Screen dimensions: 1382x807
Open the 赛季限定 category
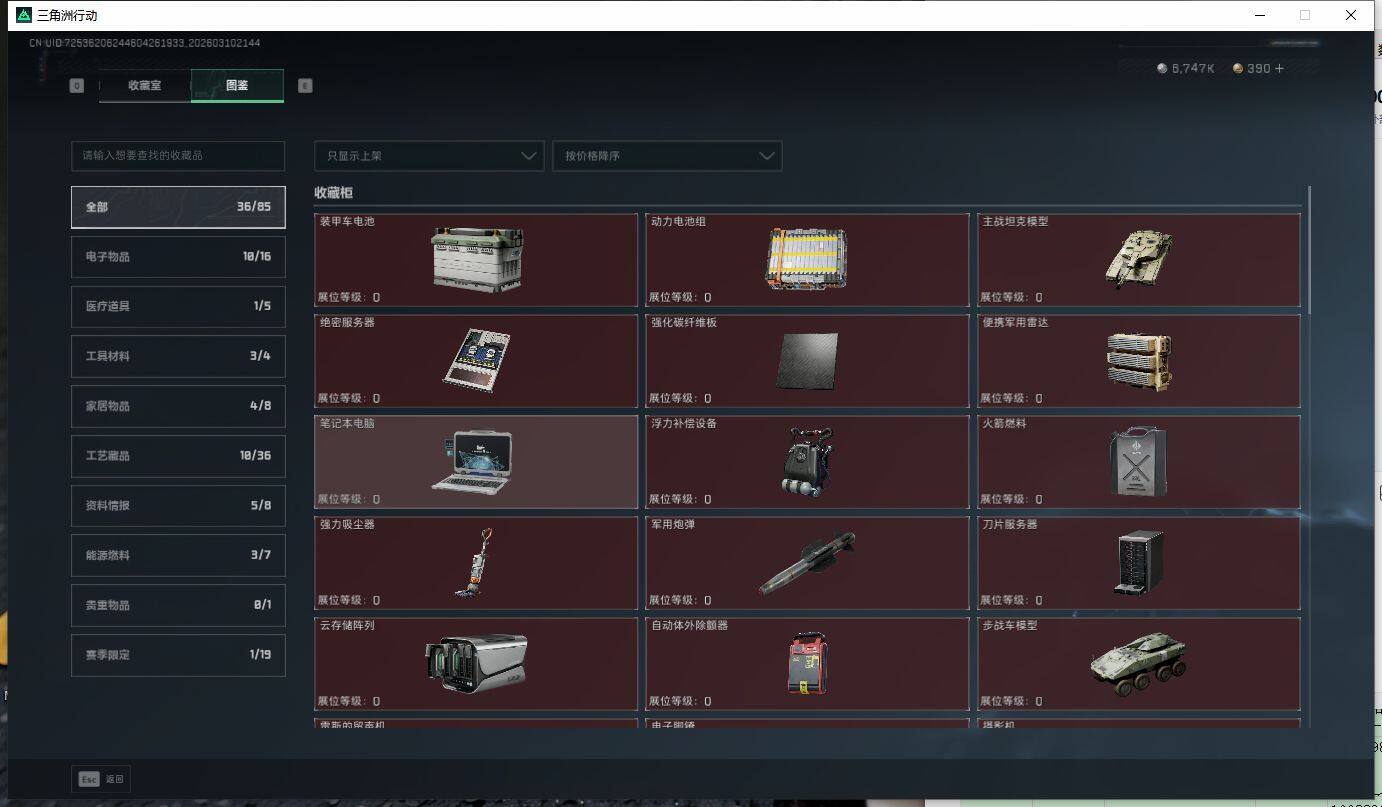point(178,655)
